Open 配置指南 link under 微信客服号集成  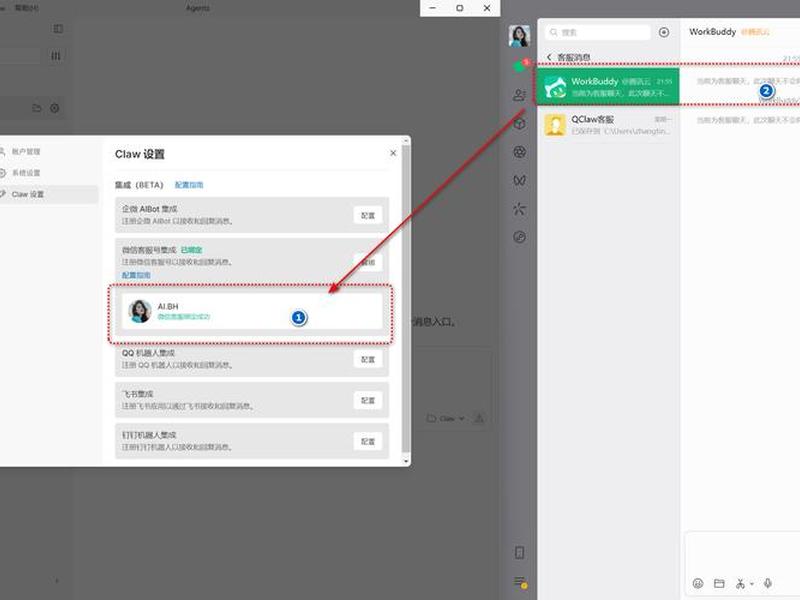coord(136,275)
